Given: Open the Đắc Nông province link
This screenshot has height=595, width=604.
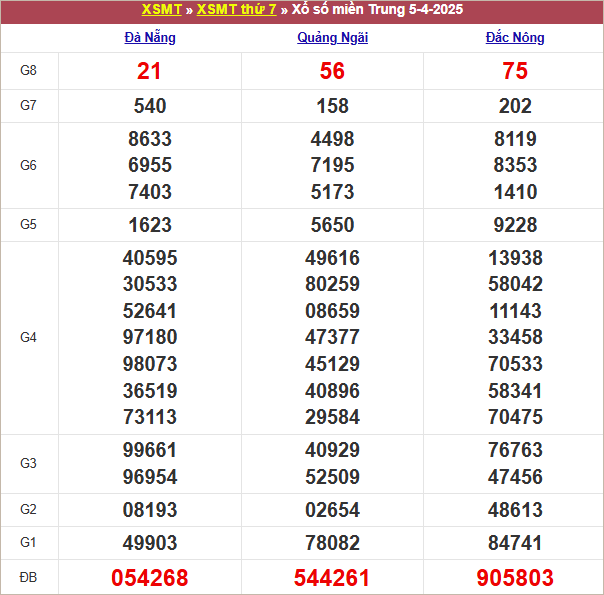Looking at the screenshot, I should coord(515,38).
